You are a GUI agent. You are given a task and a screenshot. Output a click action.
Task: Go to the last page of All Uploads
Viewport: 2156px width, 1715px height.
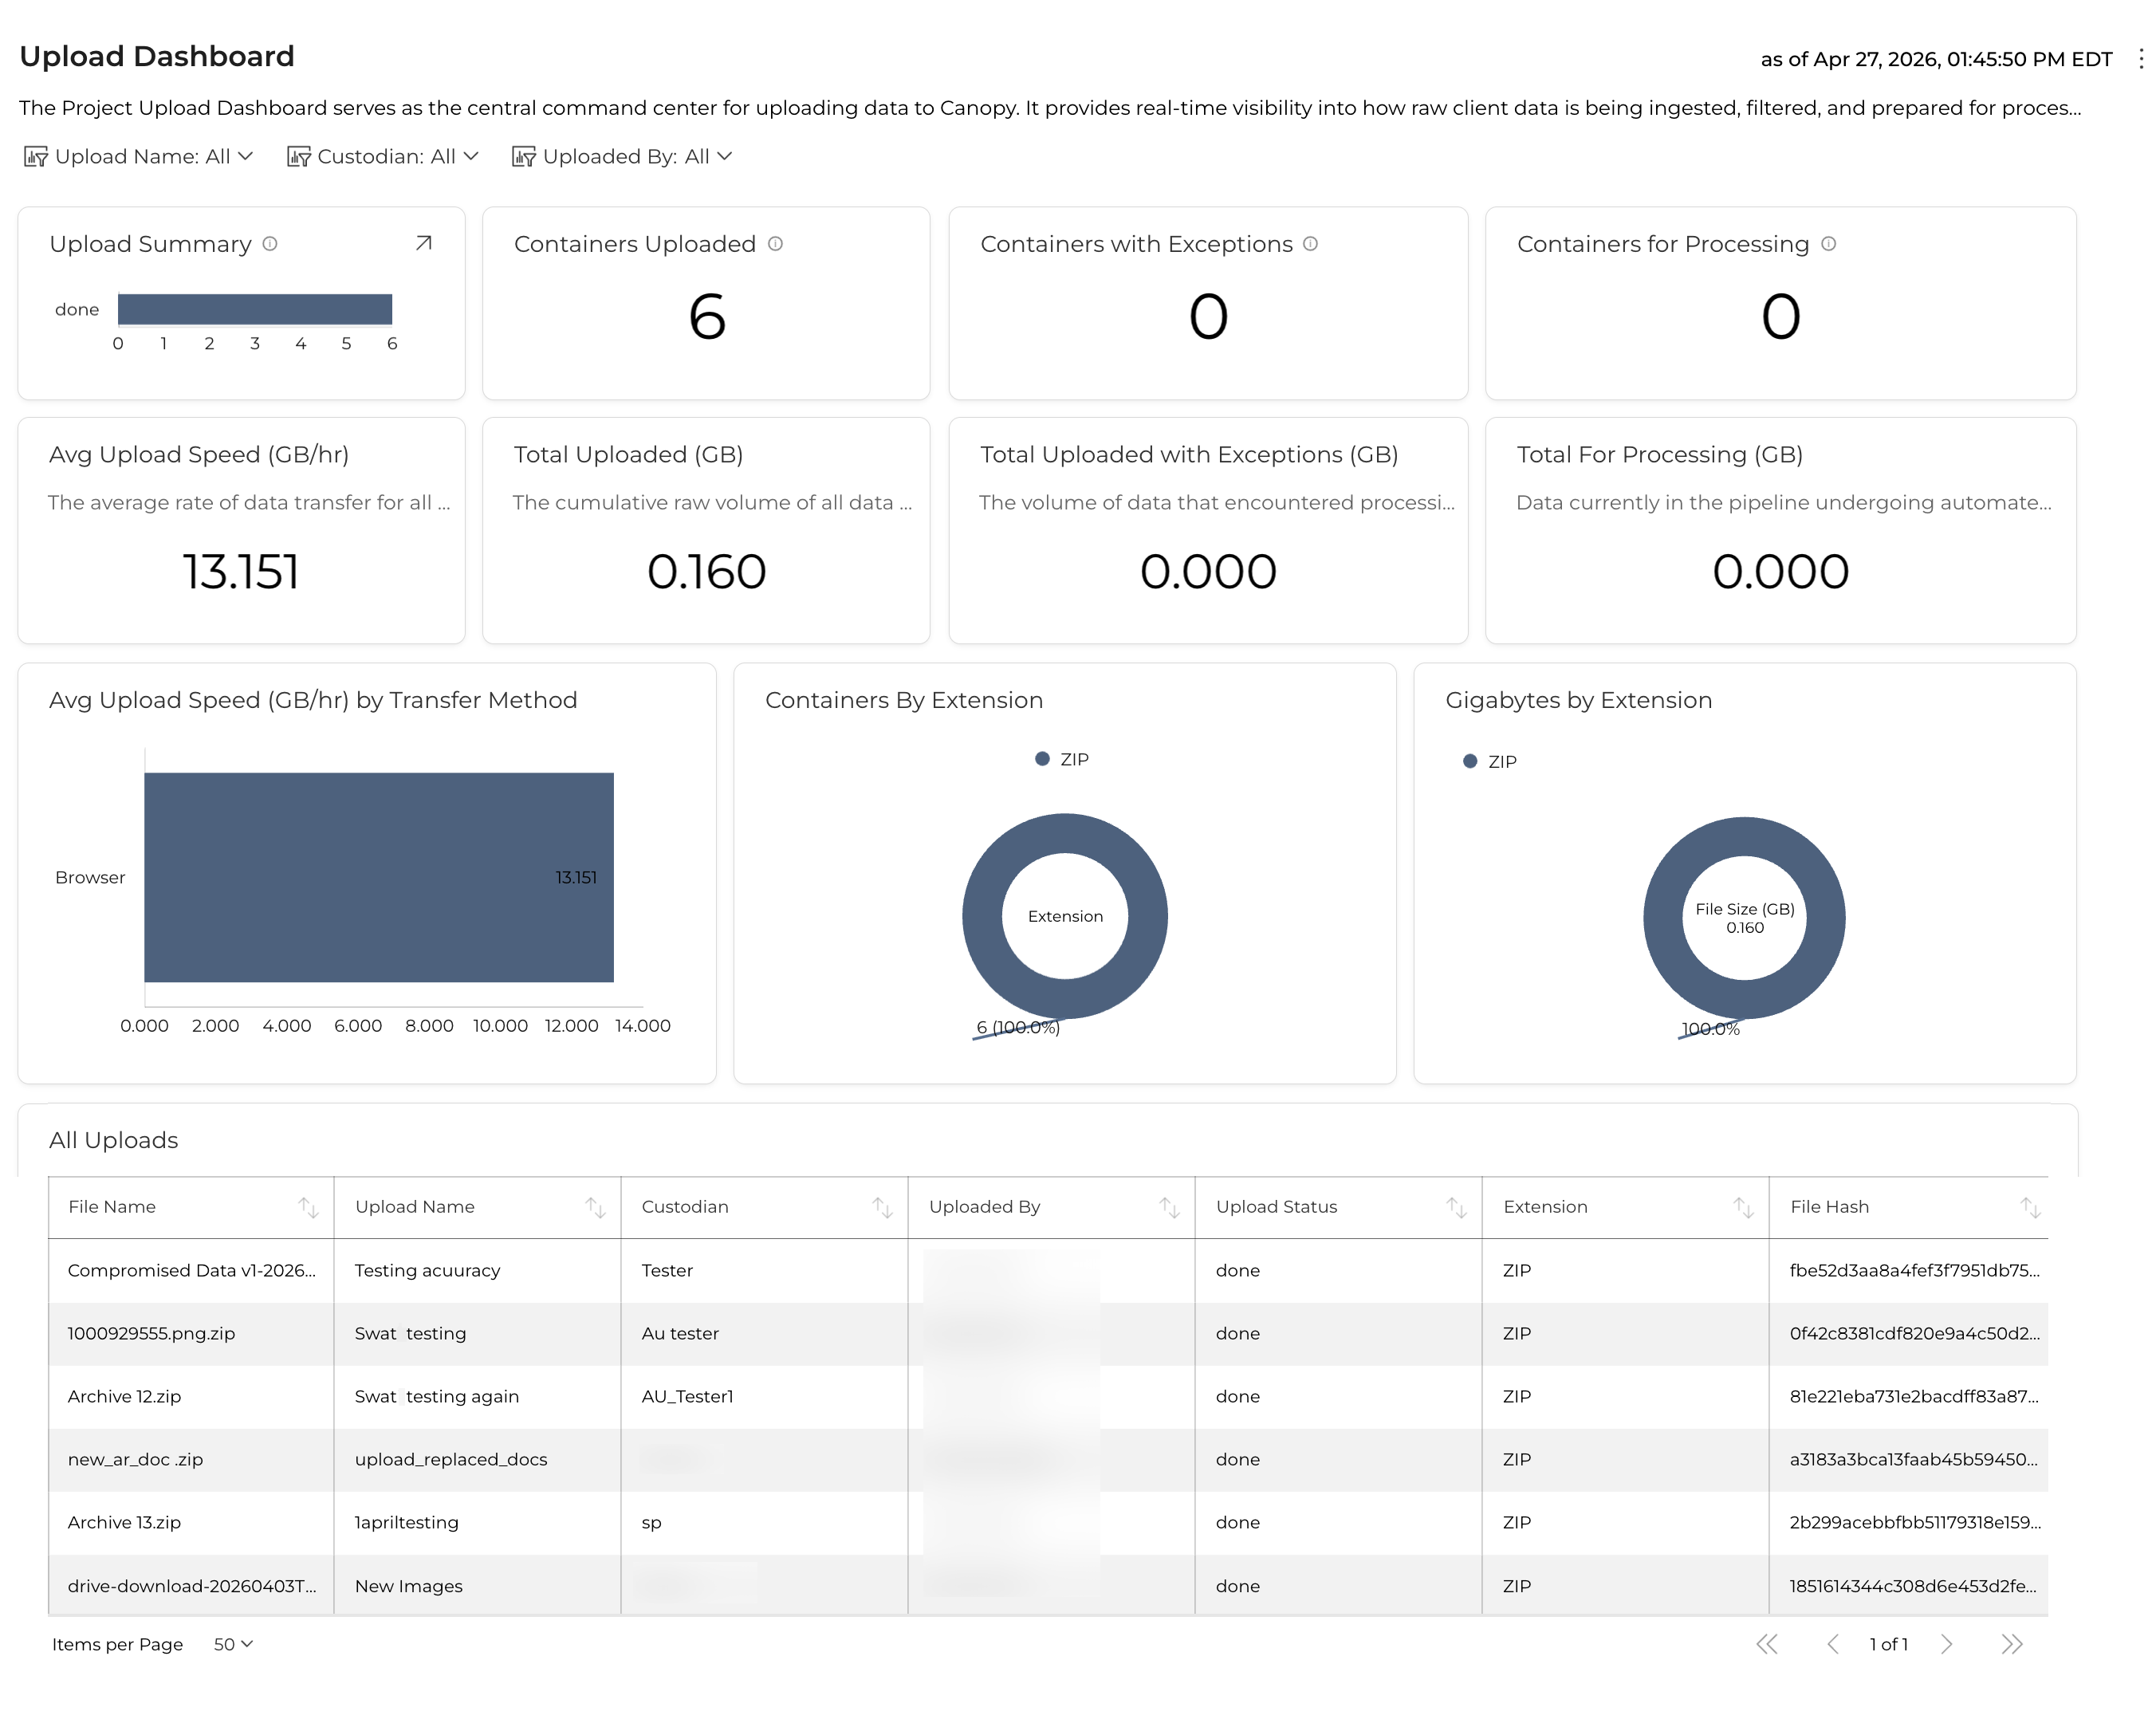(2012, 1643)
